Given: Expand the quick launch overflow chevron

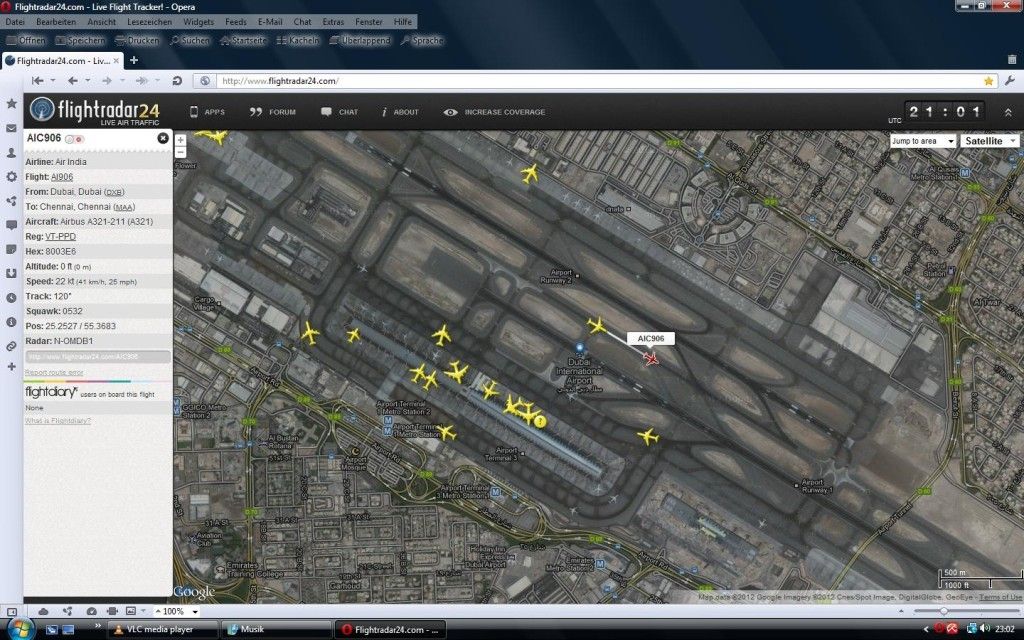Looking at the screenshot, I should (98, 626).
